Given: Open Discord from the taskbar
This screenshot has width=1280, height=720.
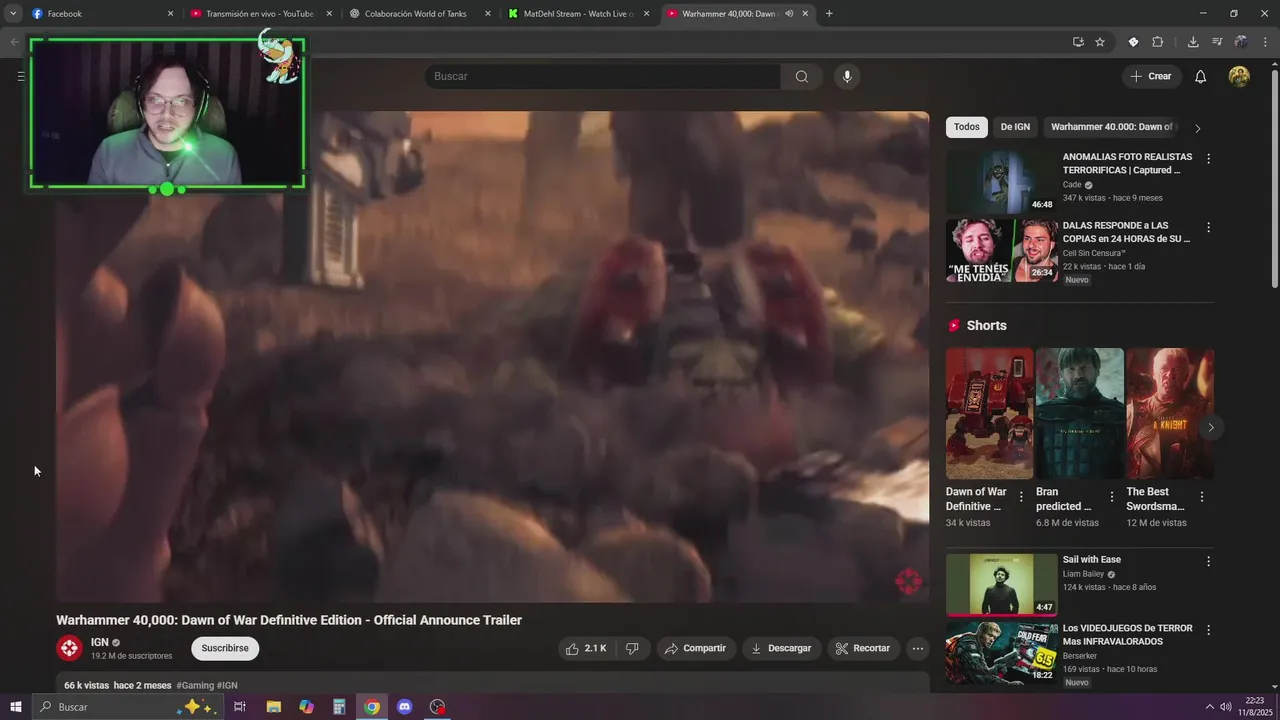Looking at the screenshot, I should [x=404, y=707].
